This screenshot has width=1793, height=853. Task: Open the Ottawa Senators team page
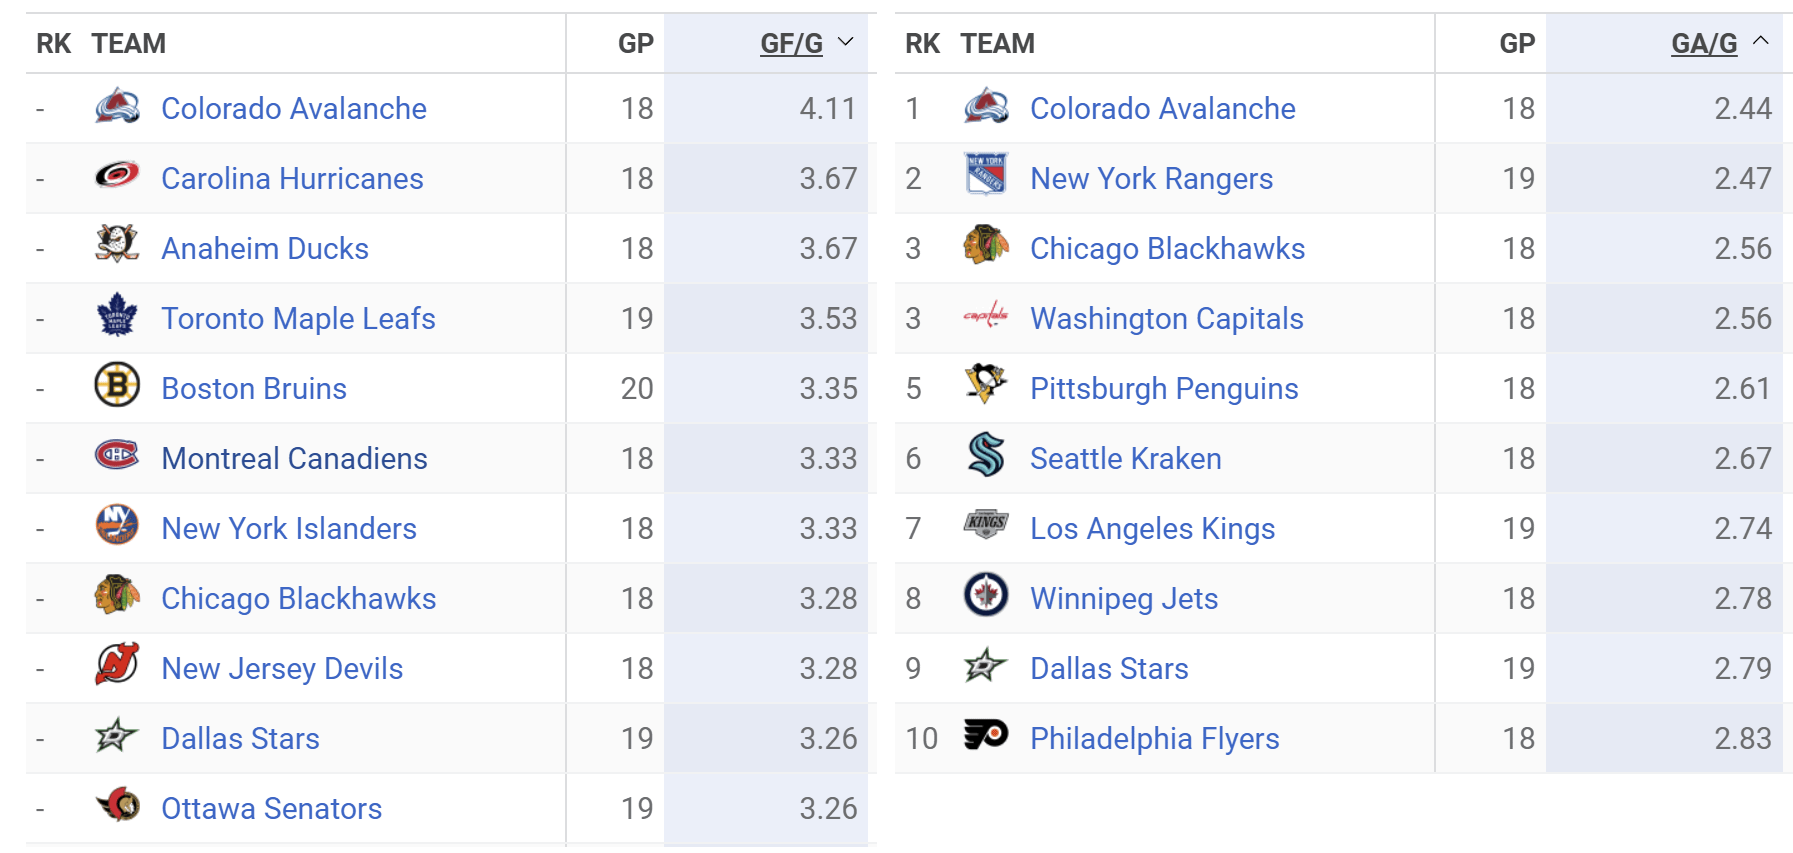[x=270, y=808]
